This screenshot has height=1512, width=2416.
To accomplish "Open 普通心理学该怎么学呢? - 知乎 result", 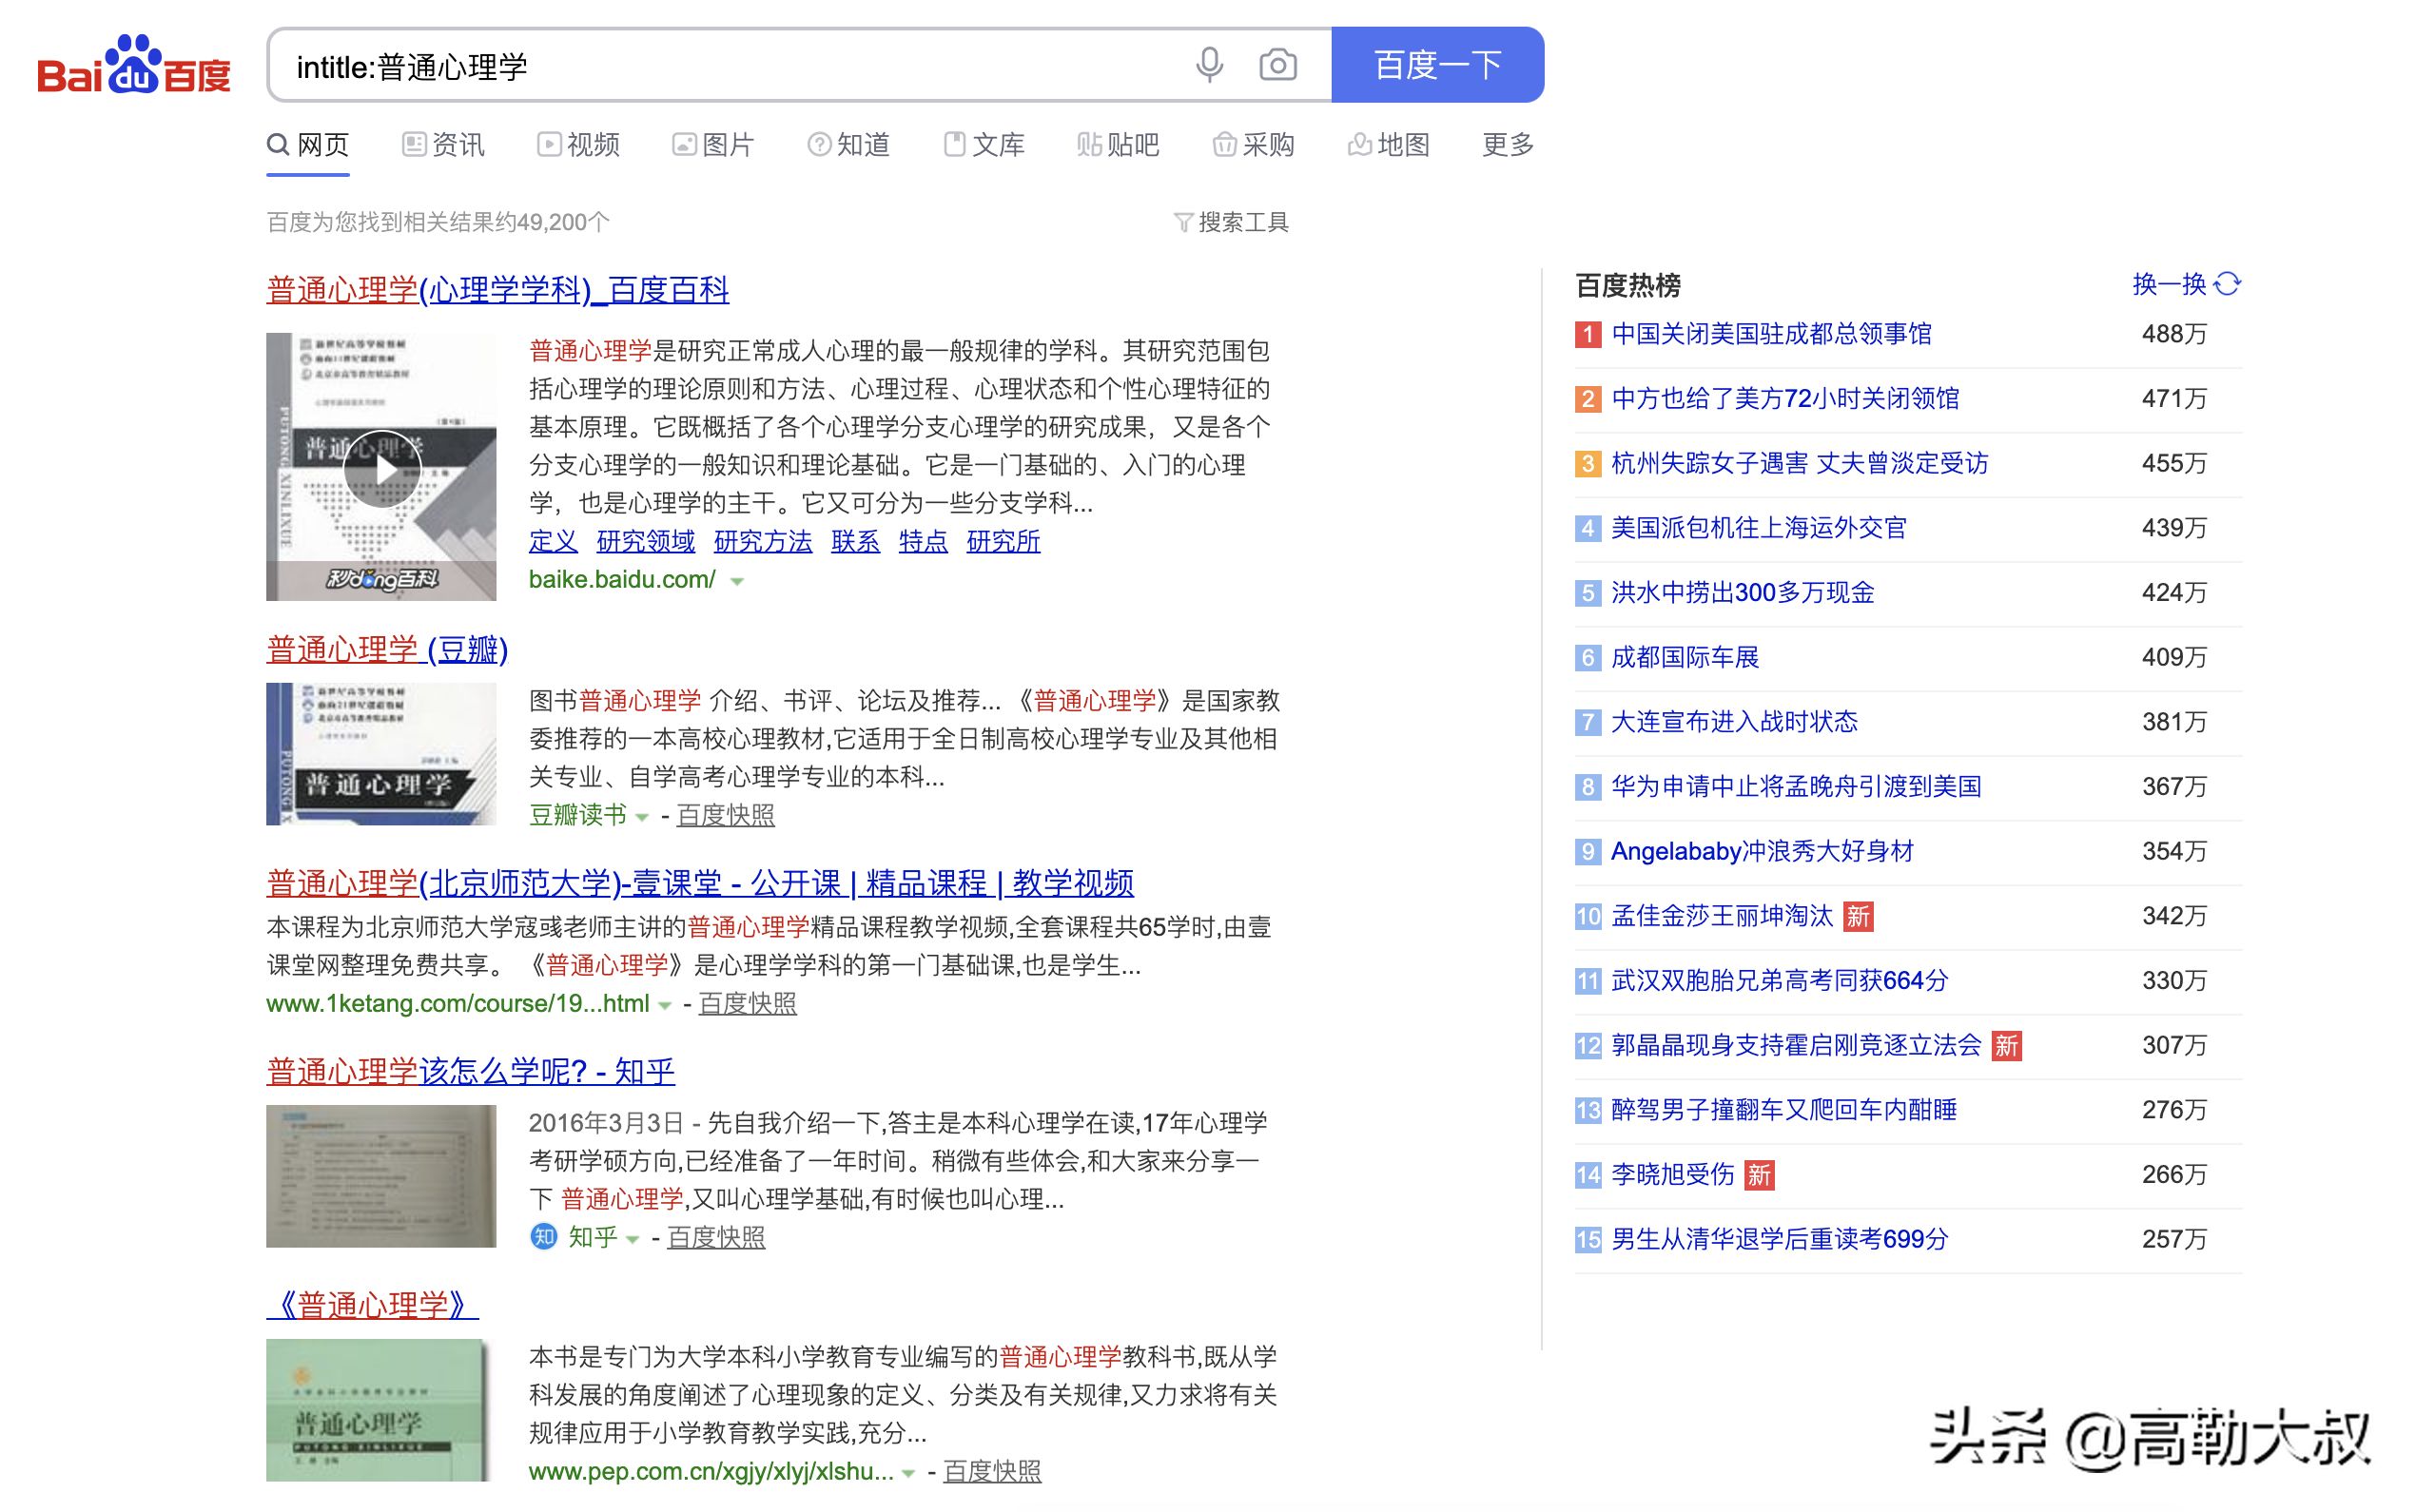I will click(x=470, y=1072).
